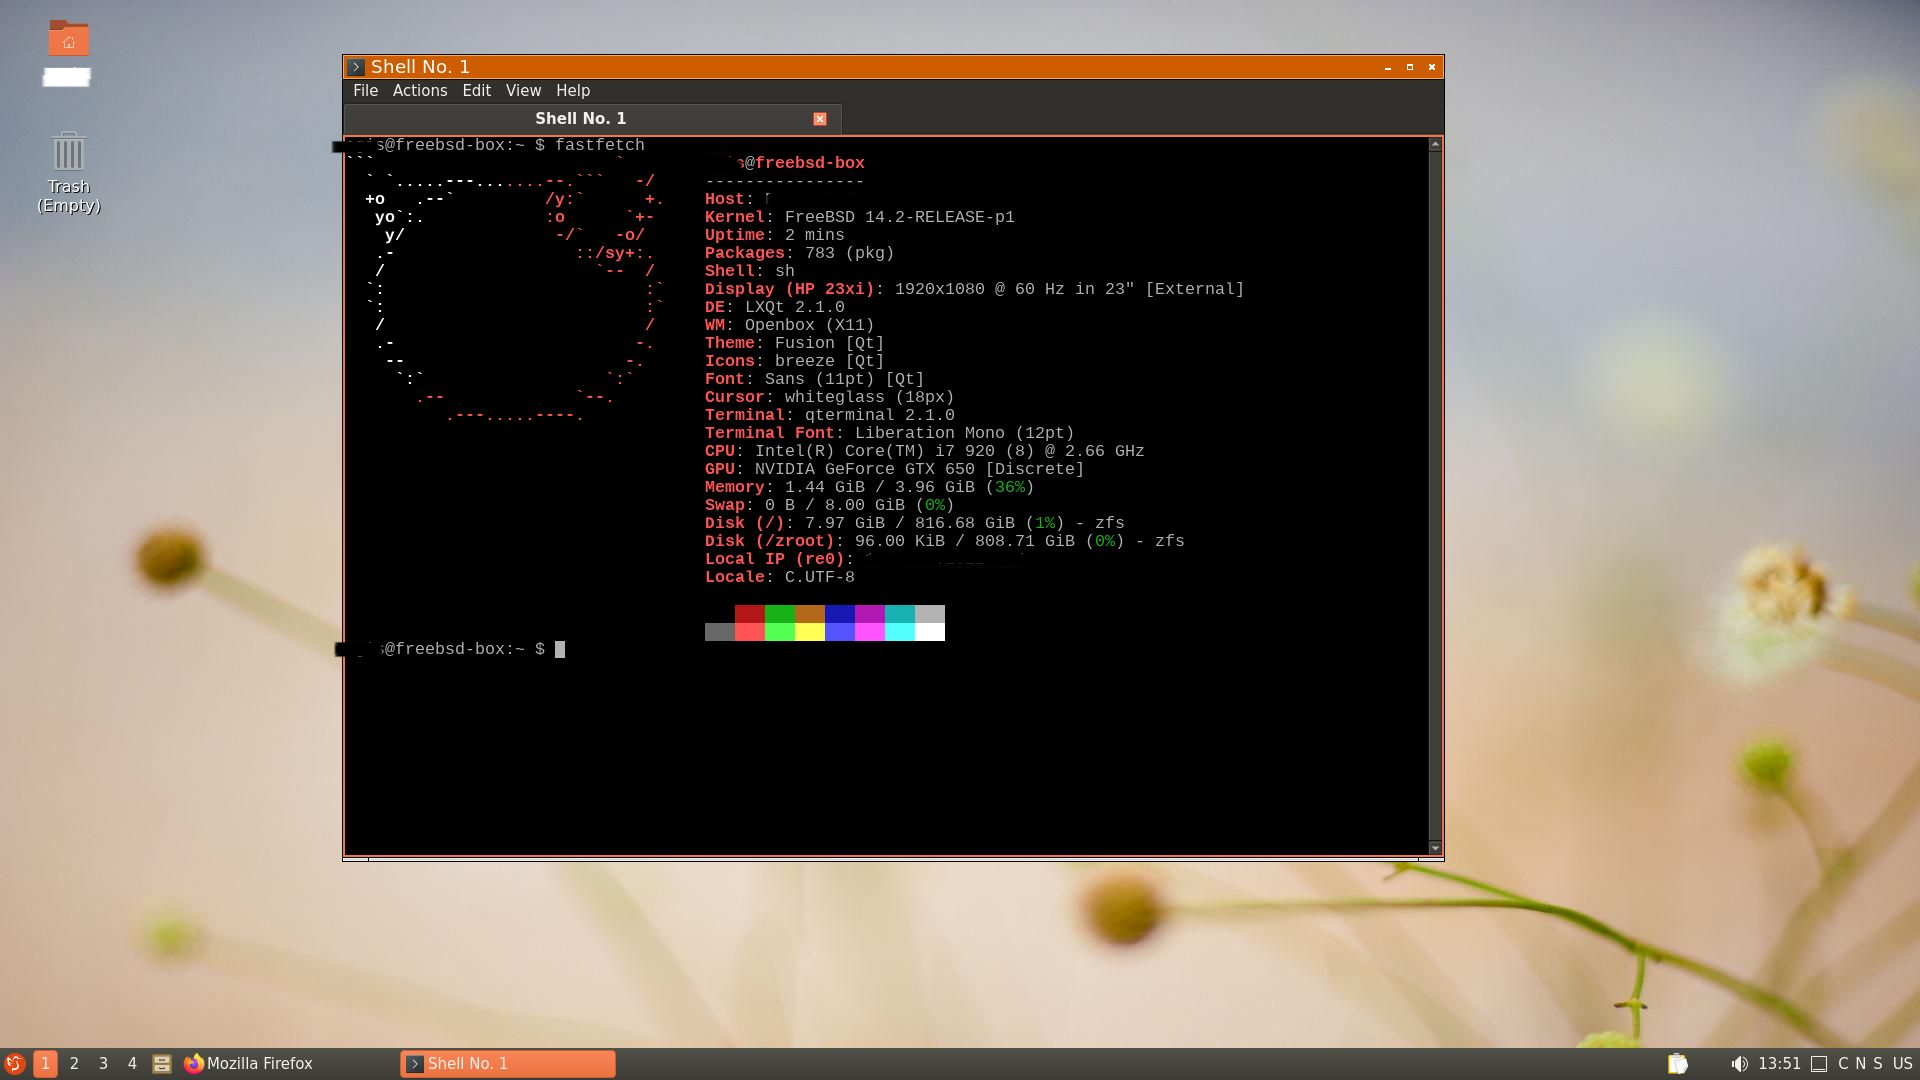Open the home folder desktop icon
Viewport: 1920px width, 1080px height.
tap(69, 40)
